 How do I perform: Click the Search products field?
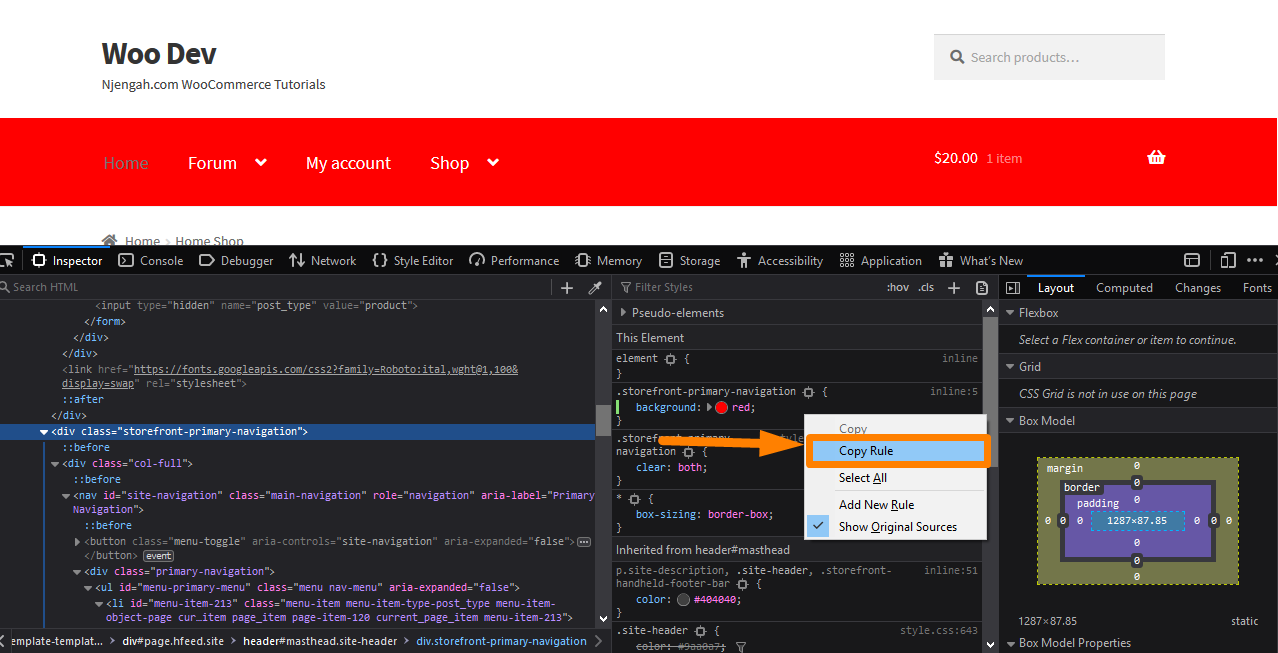point(1049,57)
